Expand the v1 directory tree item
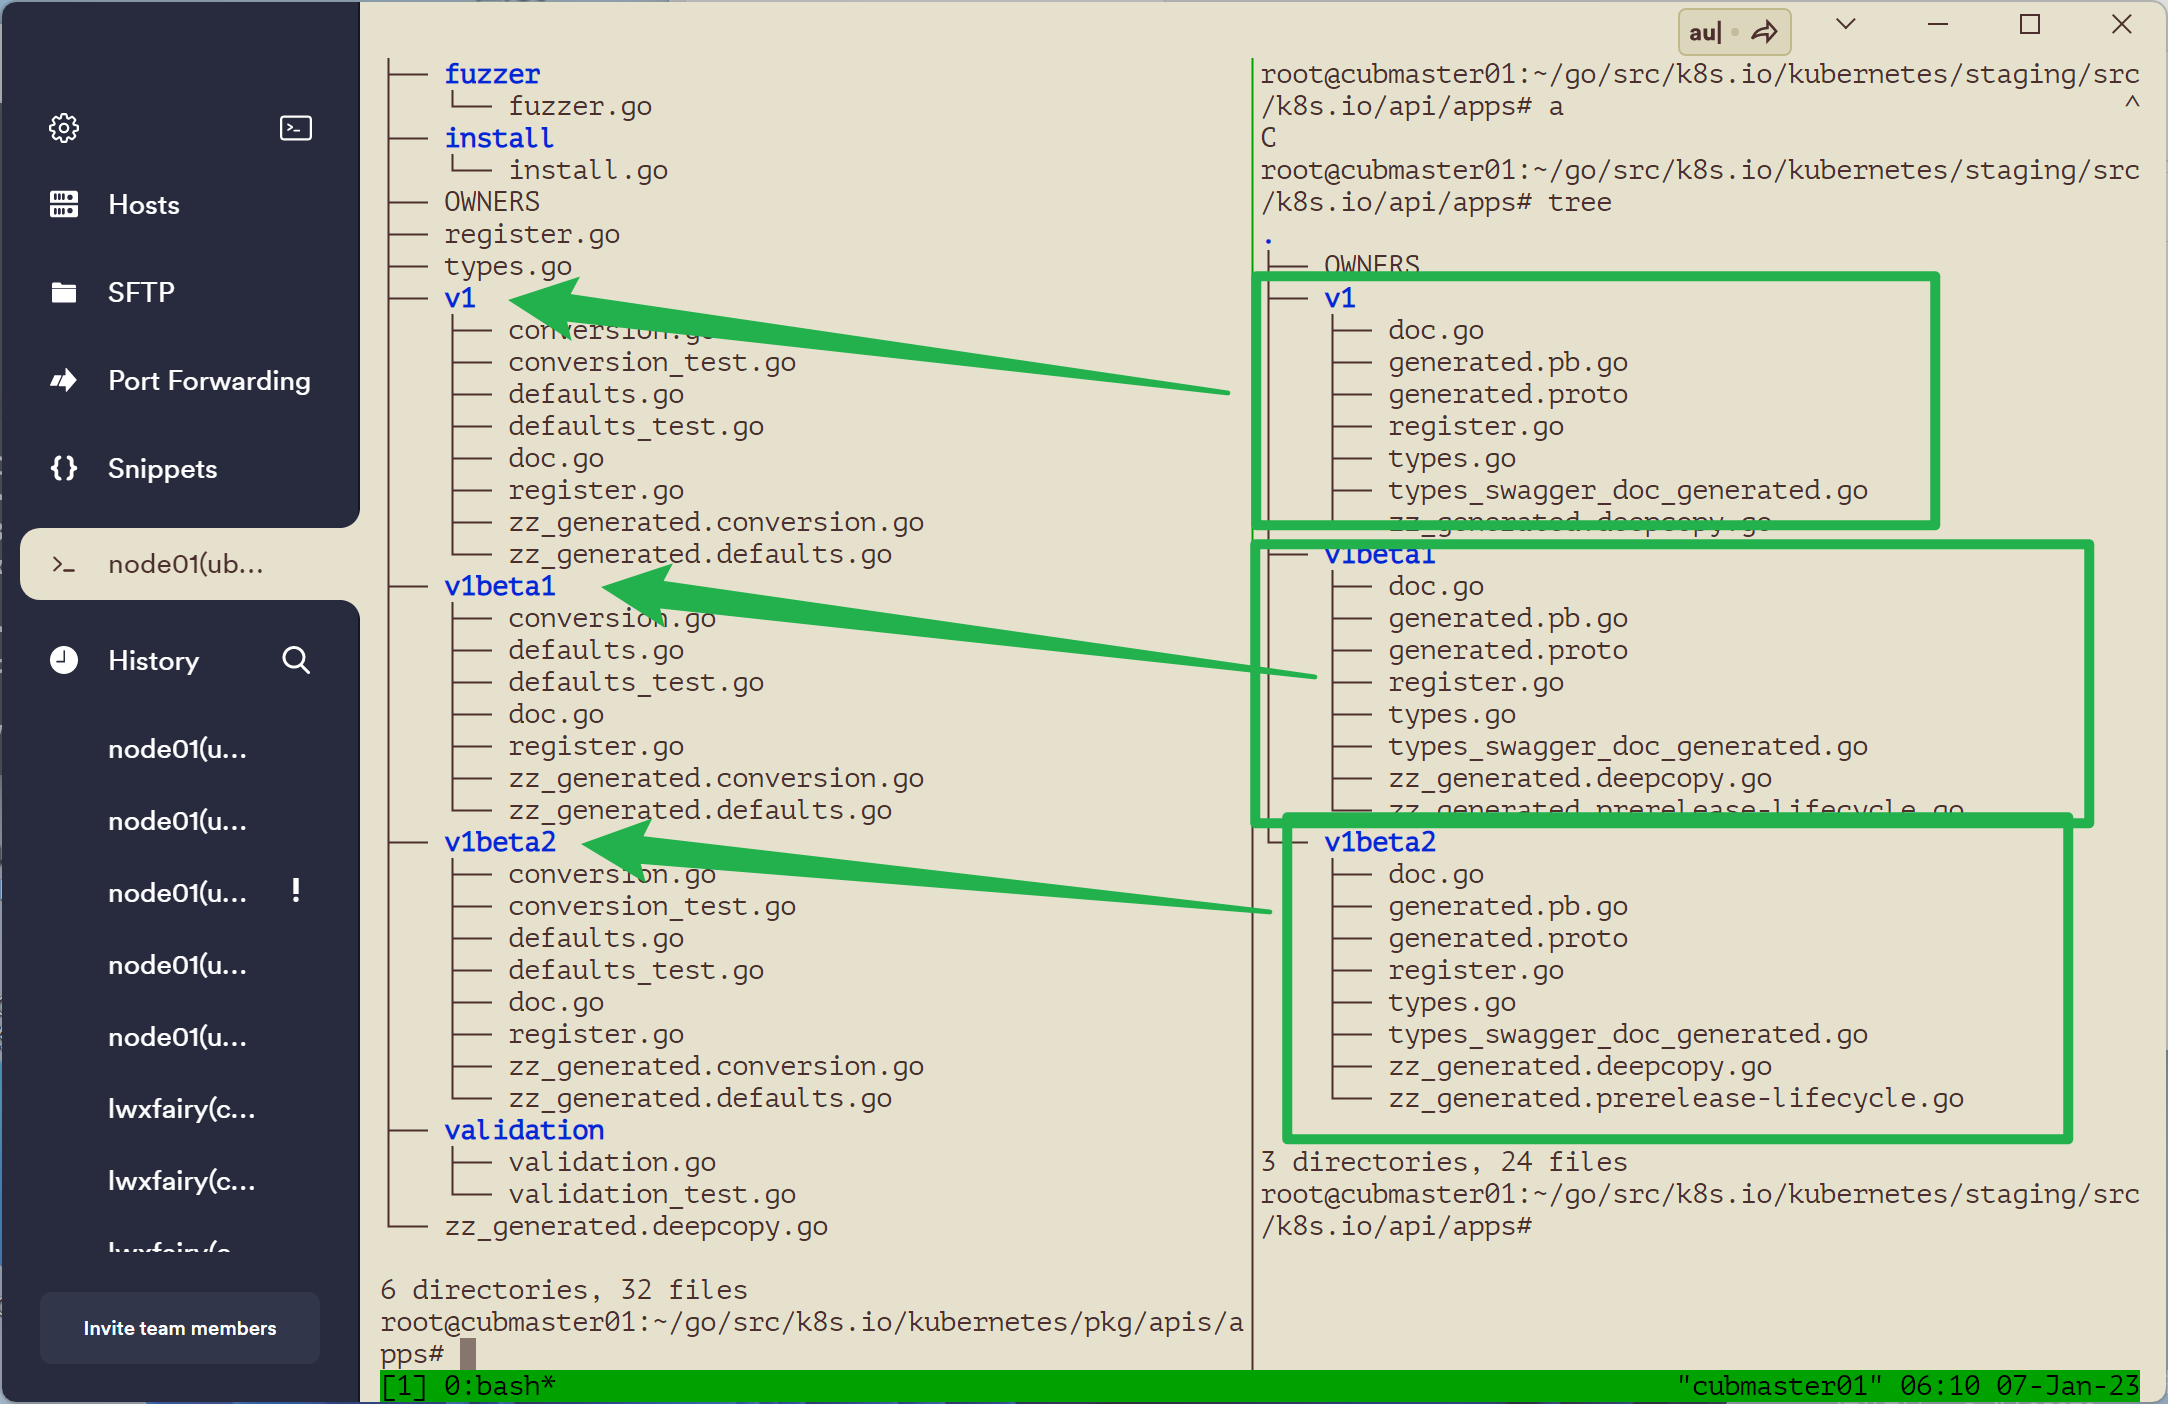The width and height of the screenshot is (2168, 1404). [x=460, y=297]
